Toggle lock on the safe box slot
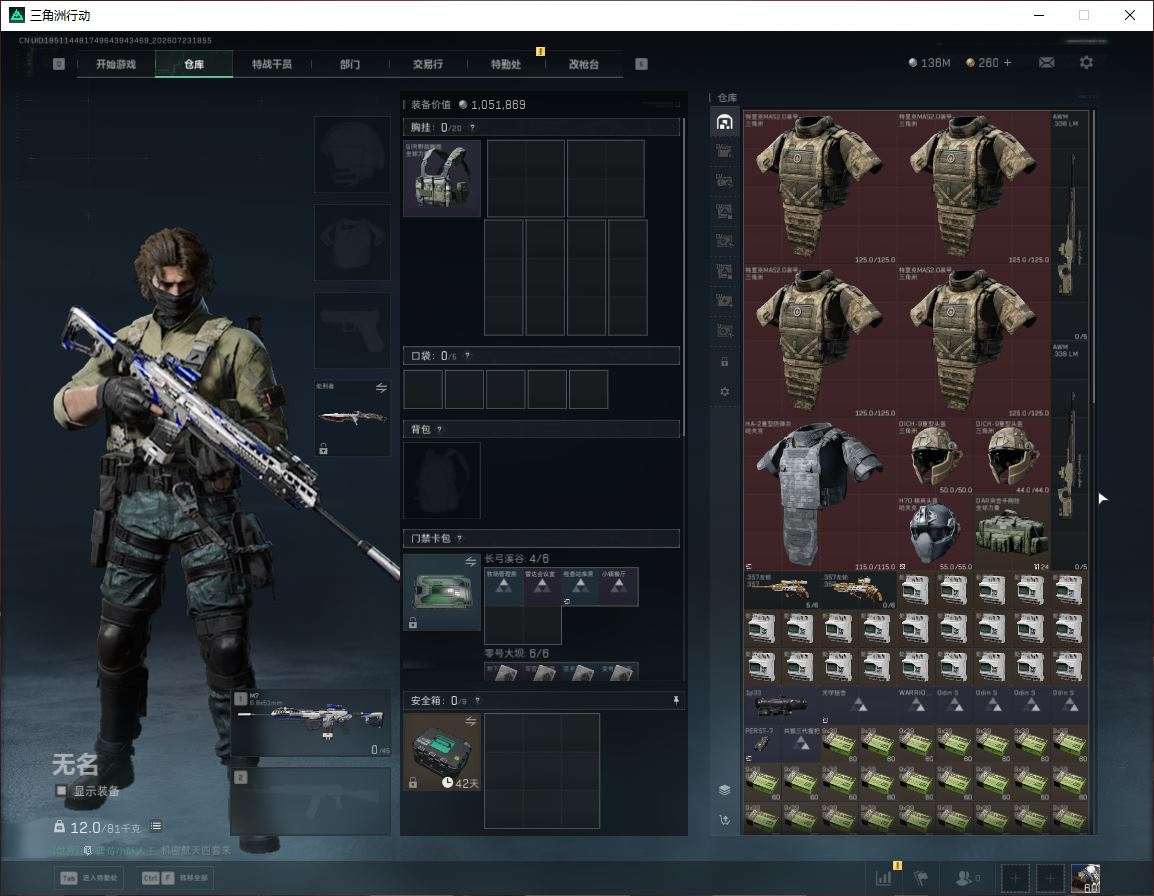Screen dimensions: 1154x896 [413, 783]
